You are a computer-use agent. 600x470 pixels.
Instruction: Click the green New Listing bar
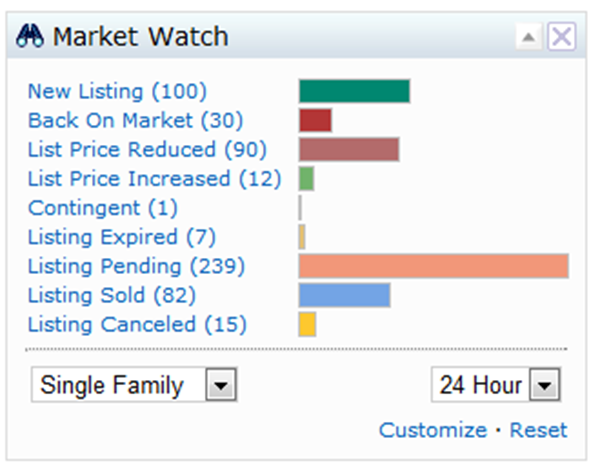click(354, 91)
